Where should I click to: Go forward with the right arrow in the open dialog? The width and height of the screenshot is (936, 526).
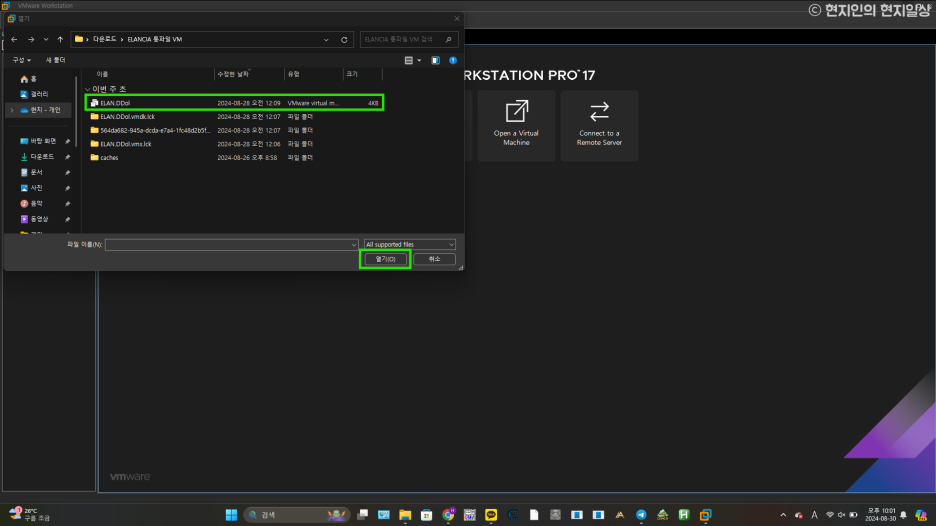[31, 39]
